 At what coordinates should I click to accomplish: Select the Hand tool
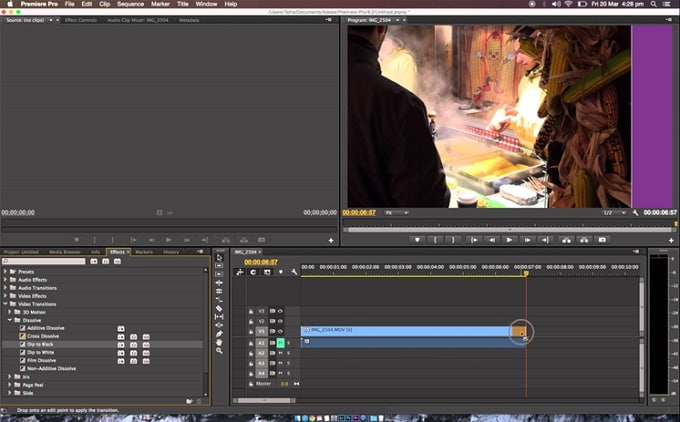click(219, 342)
